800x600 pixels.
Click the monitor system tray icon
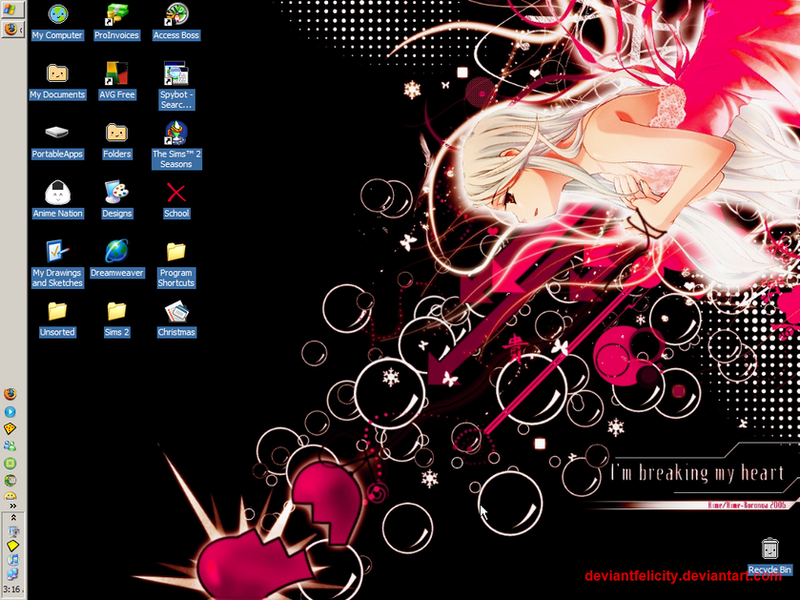click(x=13, y=532)
